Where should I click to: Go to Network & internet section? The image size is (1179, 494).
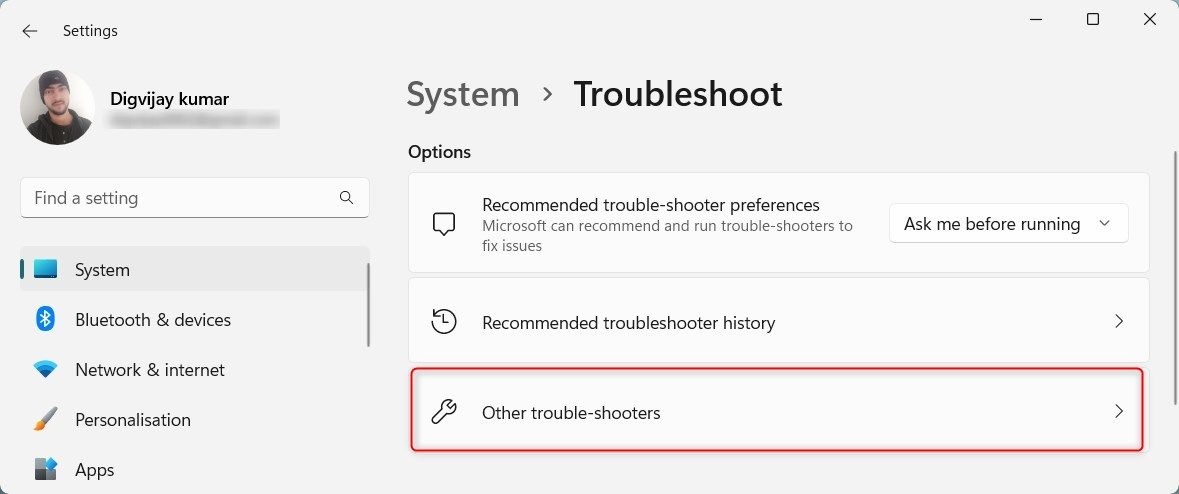150,370
